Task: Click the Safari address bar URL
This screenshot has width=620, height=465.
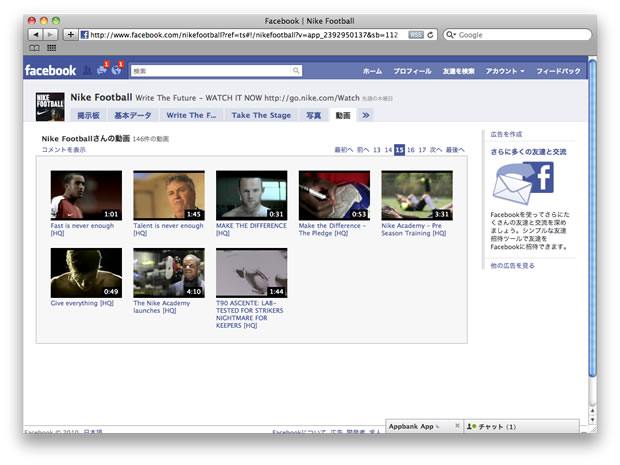Action: tap(244, 35)
